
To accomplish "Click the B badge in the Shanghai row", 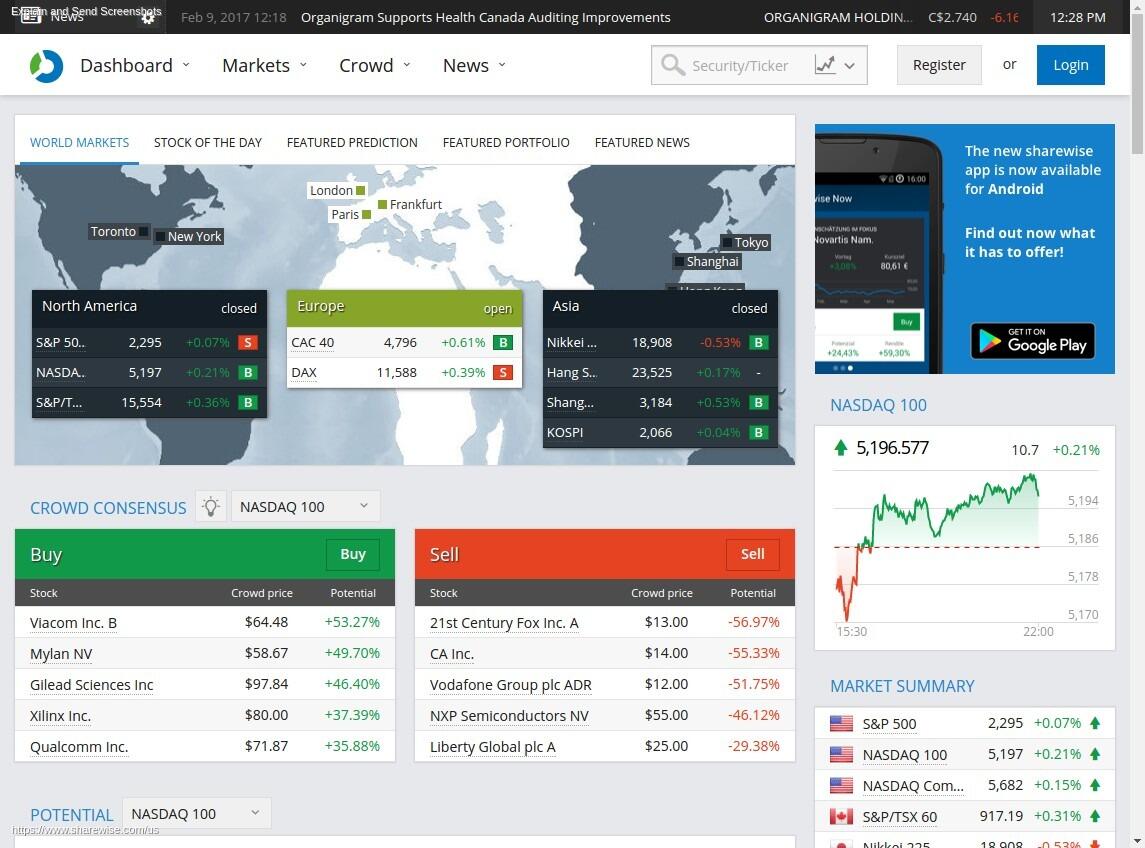I will point(758,402).
